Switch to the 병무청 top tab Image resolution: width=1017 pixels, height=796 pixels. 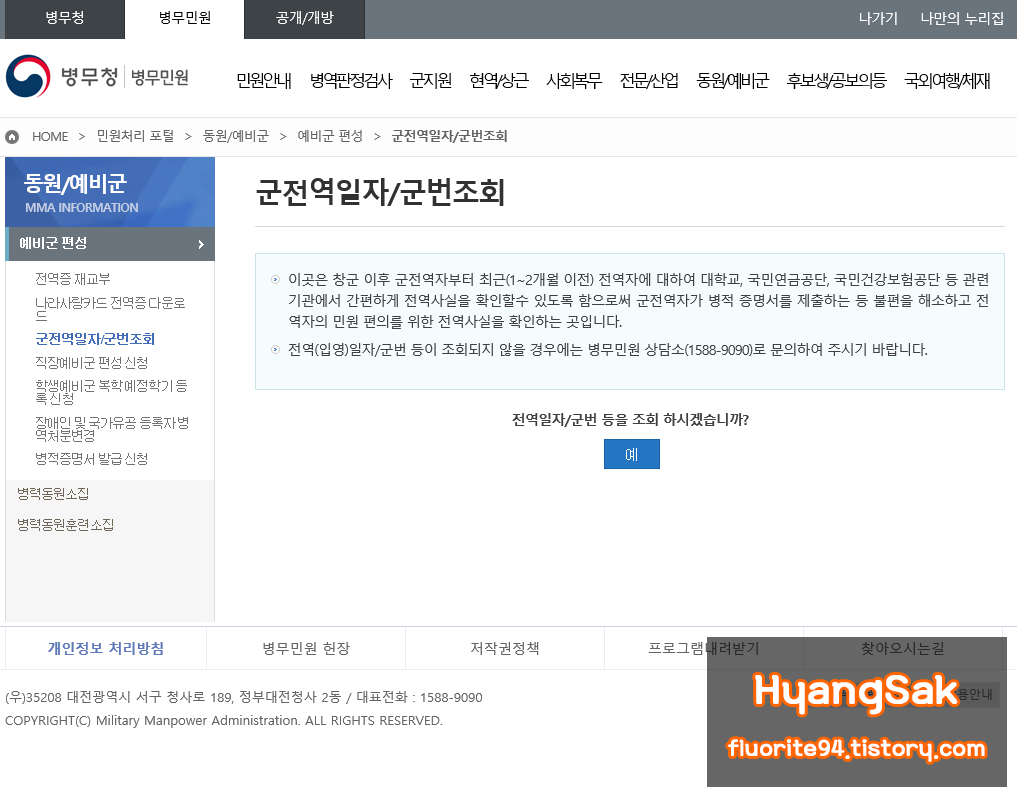65,19
